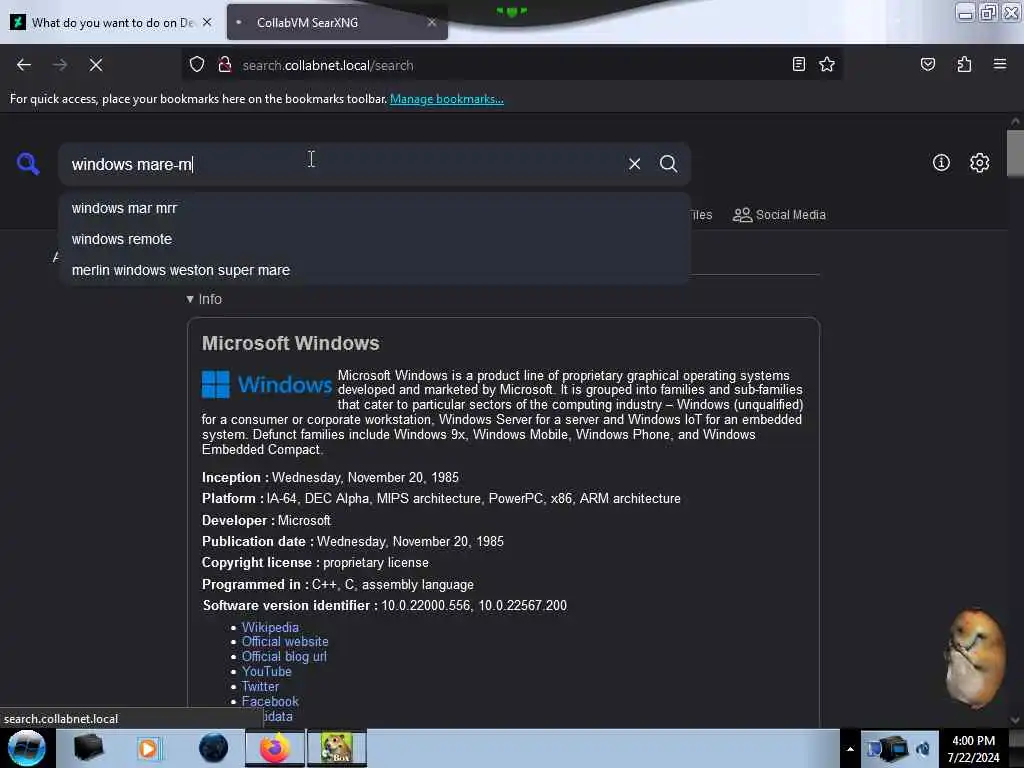Click the page vertical scrollbar thumb

(1015, 153)
